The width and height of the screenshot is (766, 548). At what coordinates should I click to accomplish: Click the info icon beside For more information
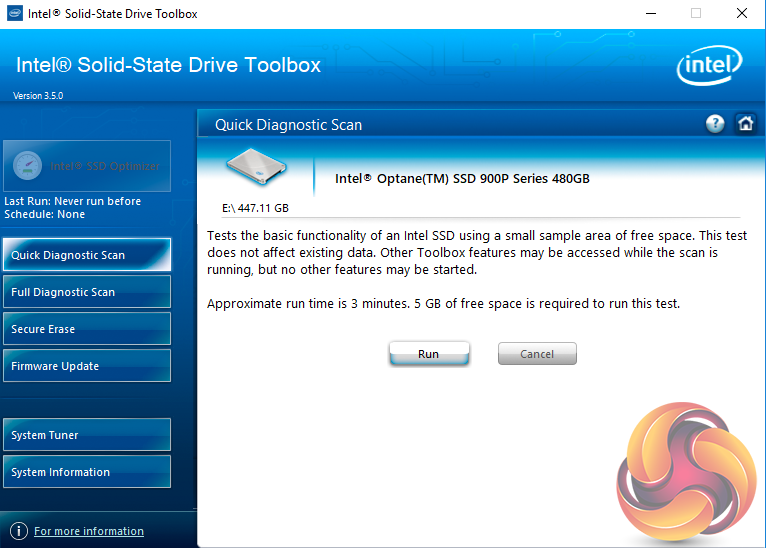(19, 531)
